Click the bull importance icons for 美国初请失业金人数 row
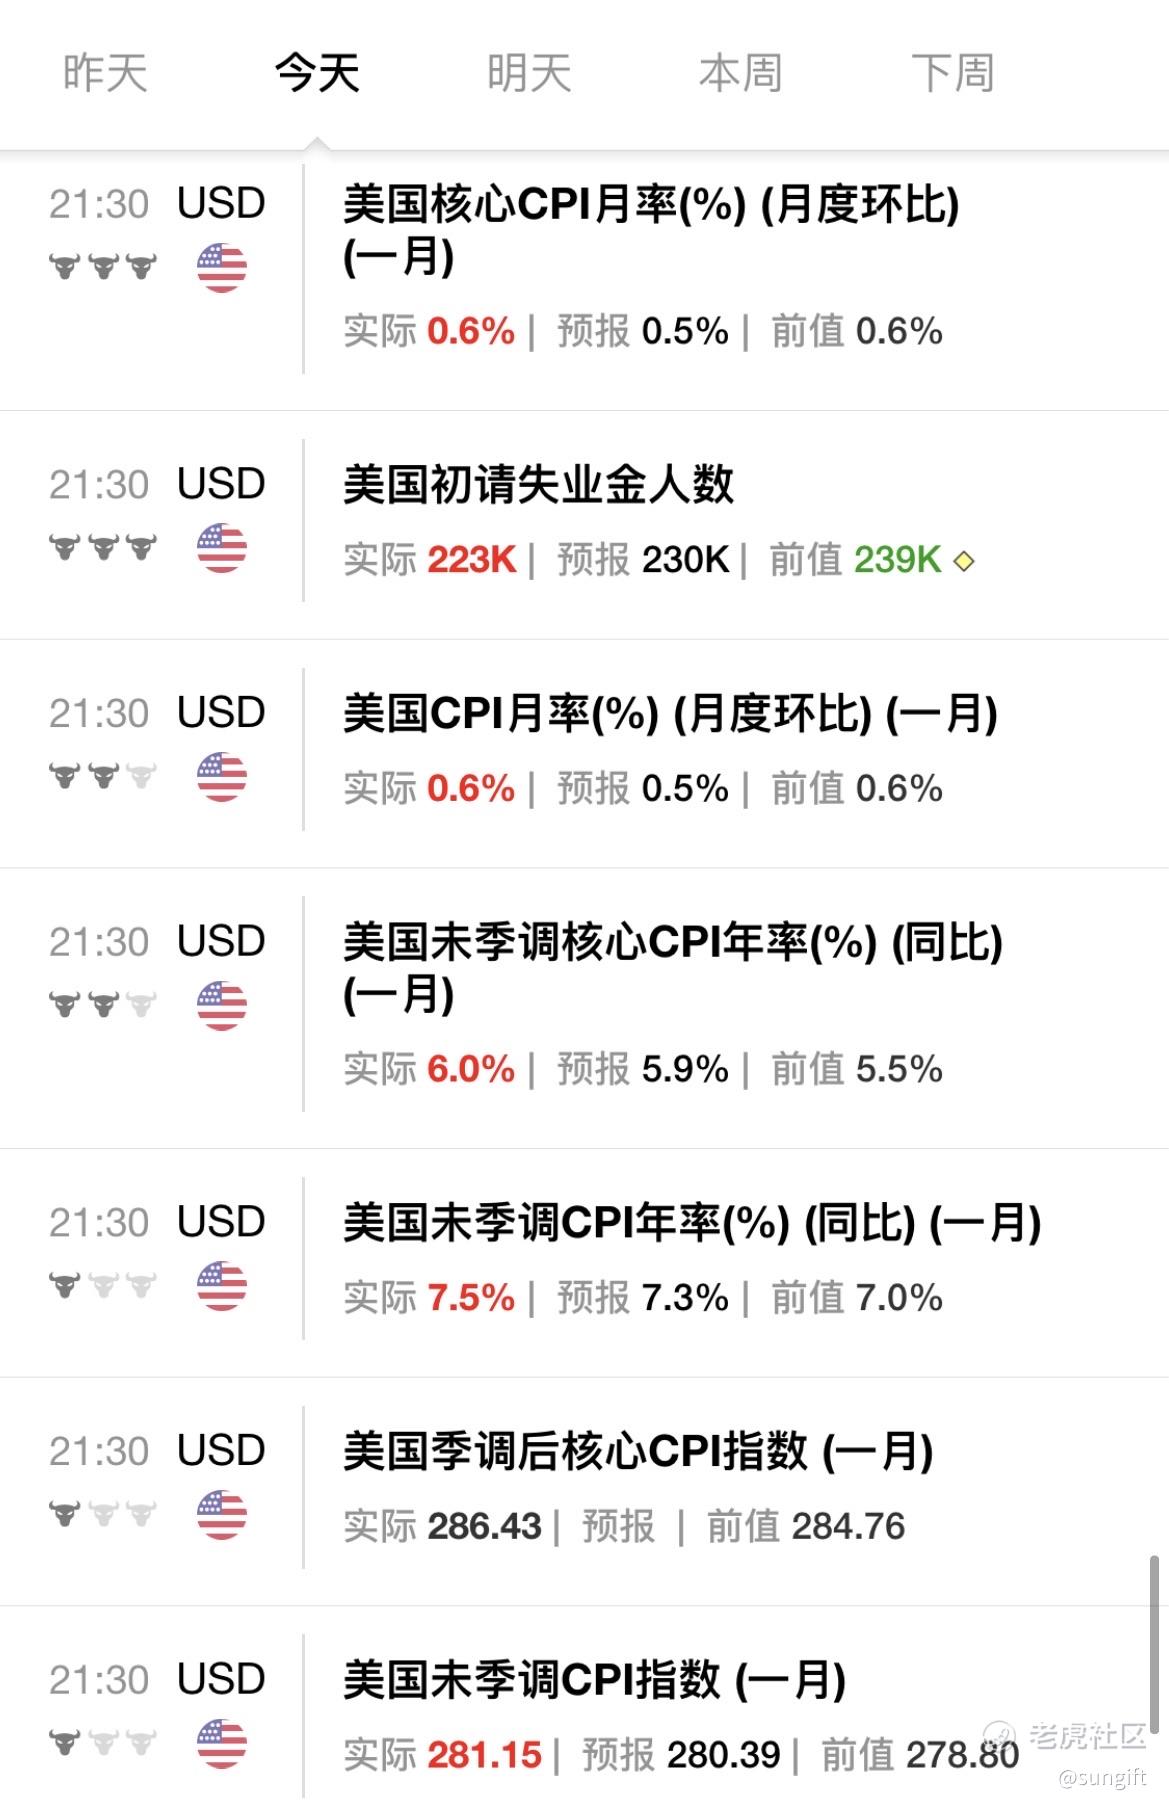1169x1804 pixels. pyautogui.click(x=103, y=547)
